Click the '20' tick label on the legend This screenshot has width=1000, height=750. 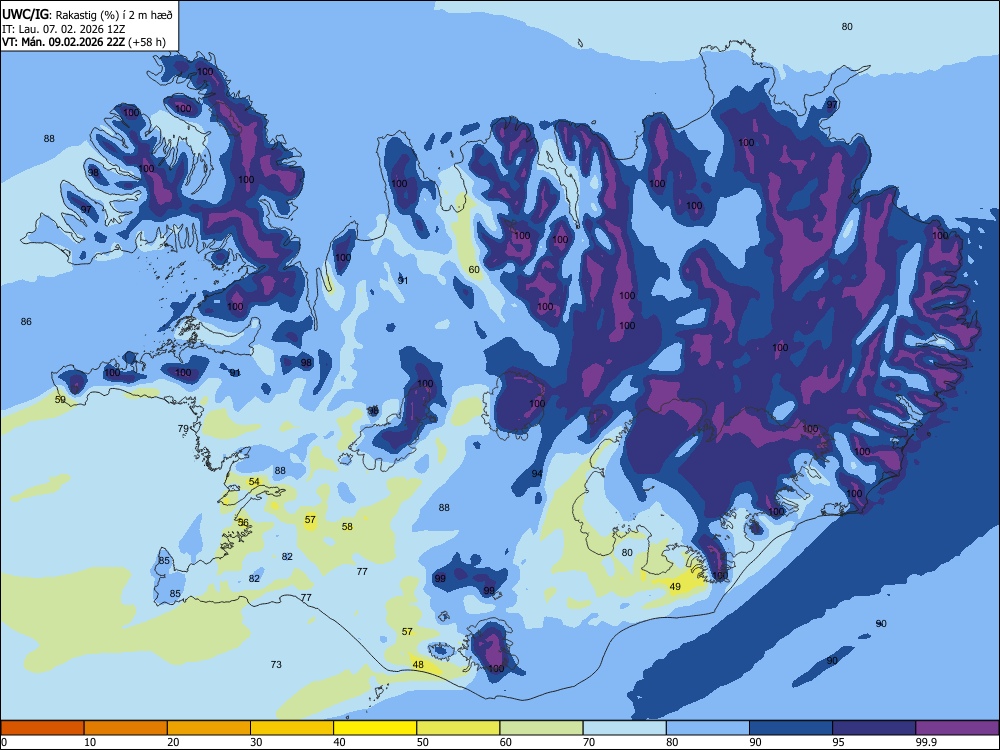173,742
